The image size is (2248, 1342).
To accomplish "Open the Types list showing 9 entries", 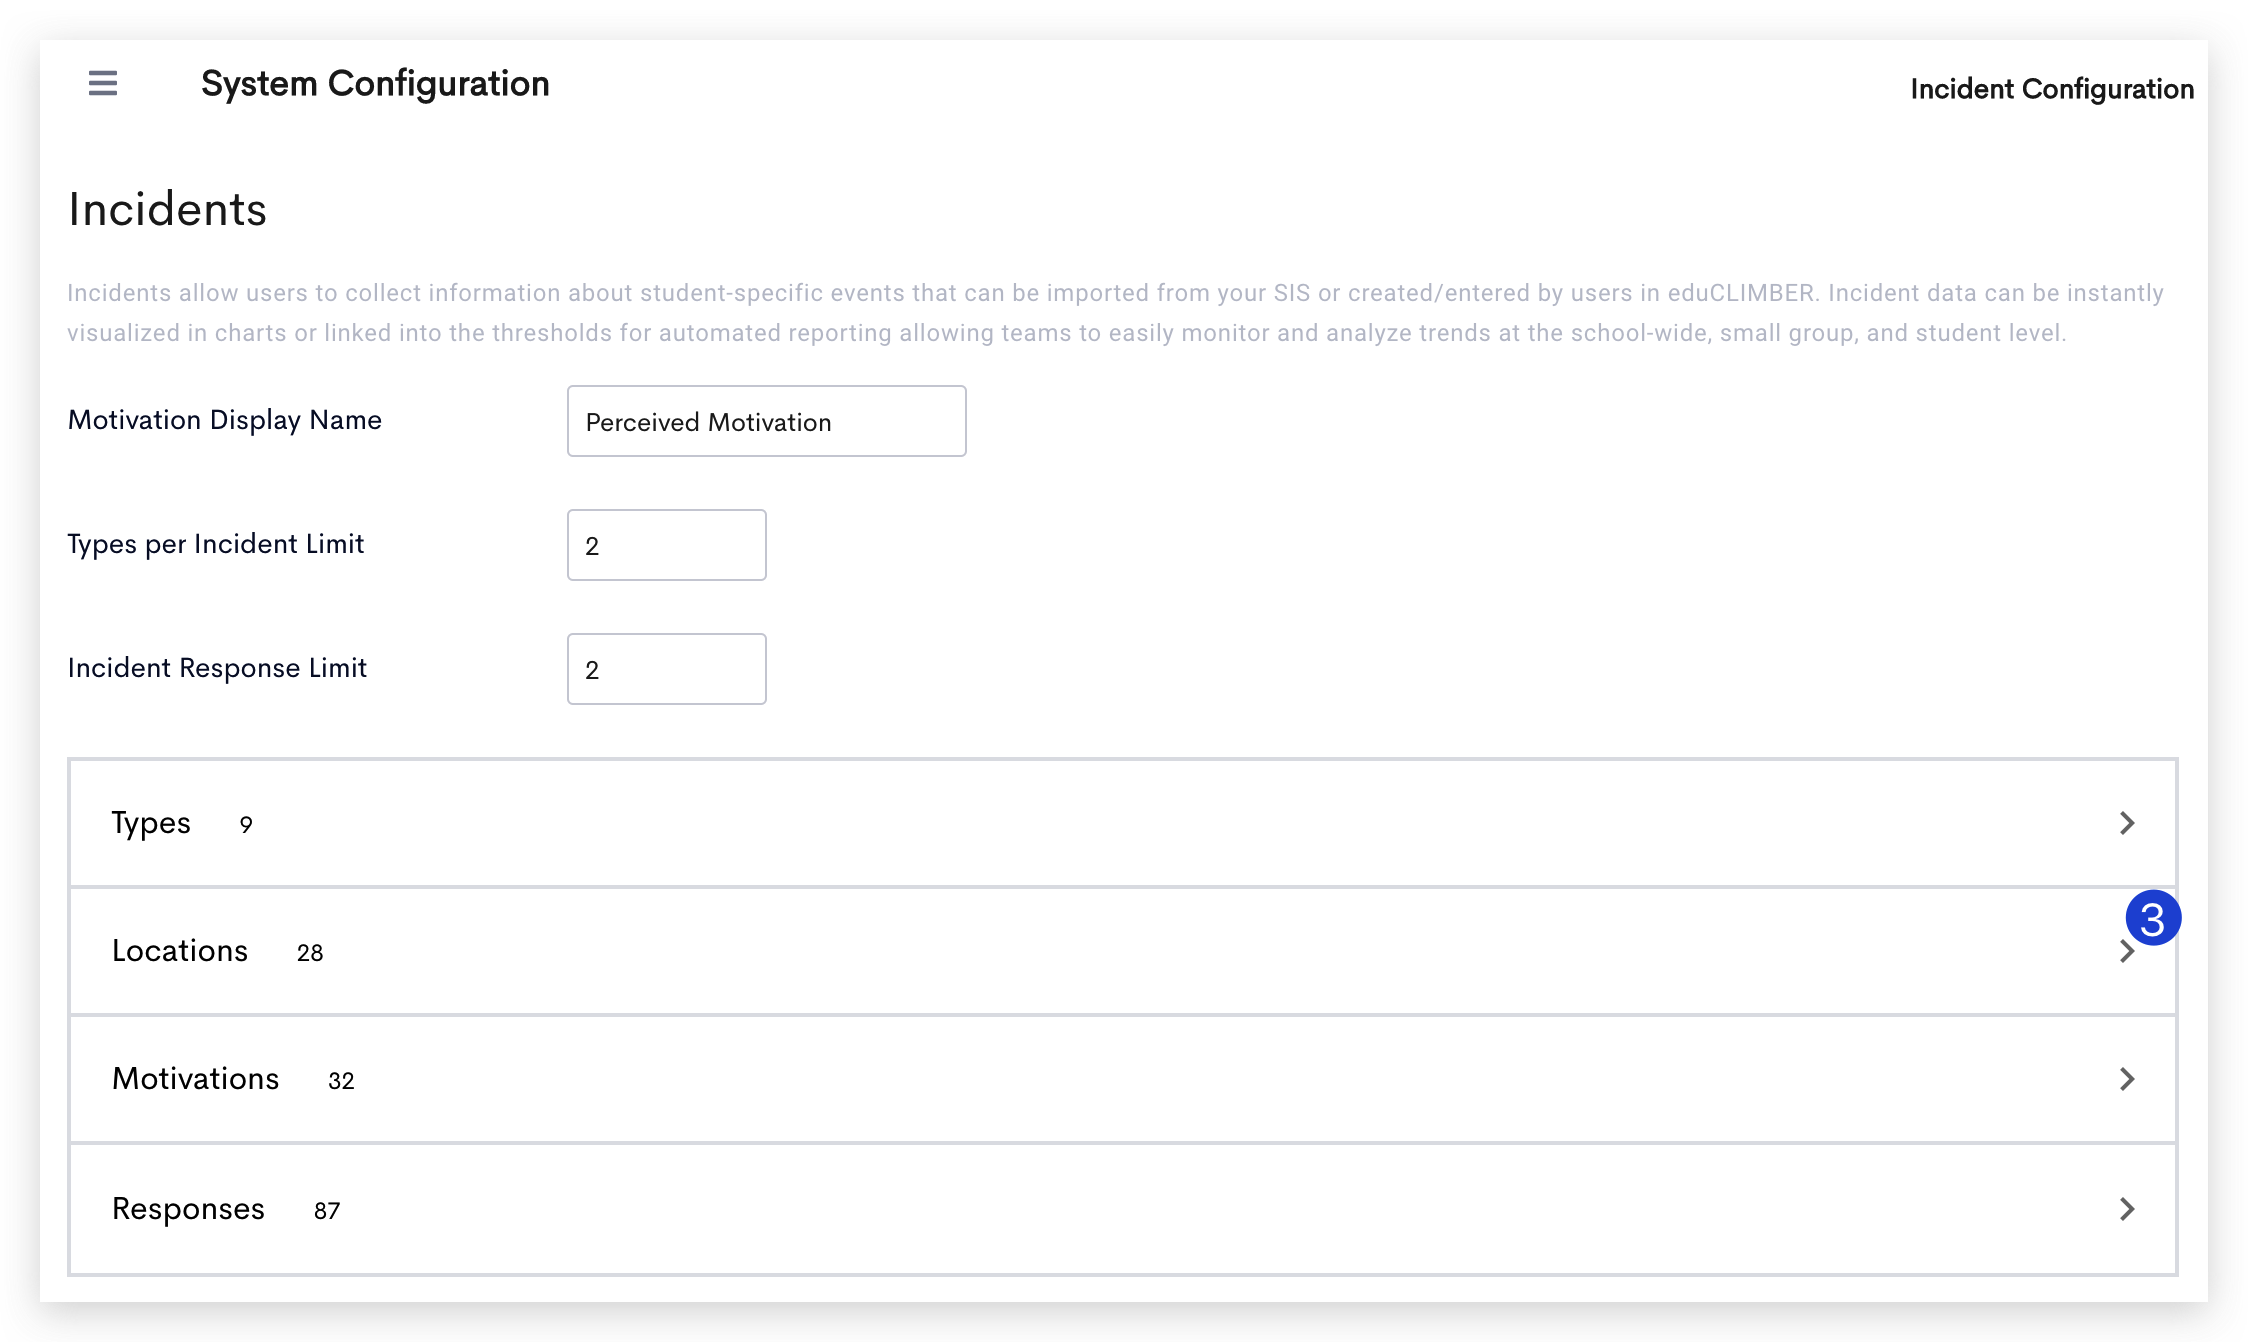I will 151,823.
